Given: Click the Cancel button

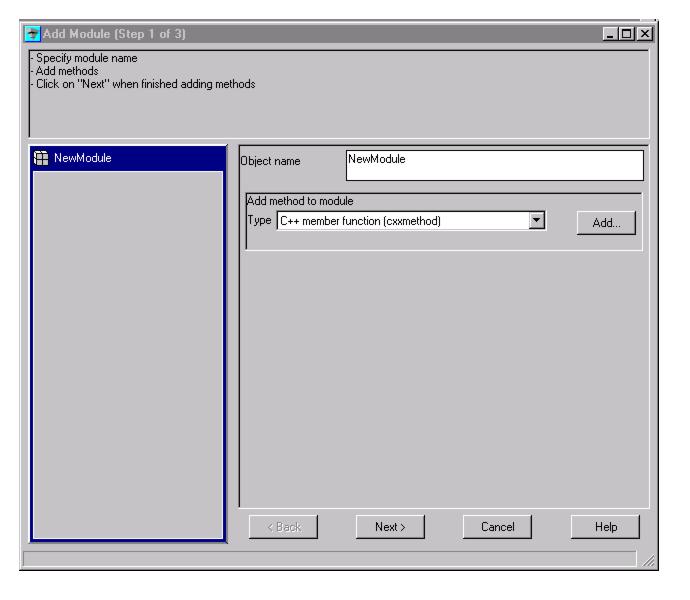Looking at the screenshot, I should (x=497, y=527).
